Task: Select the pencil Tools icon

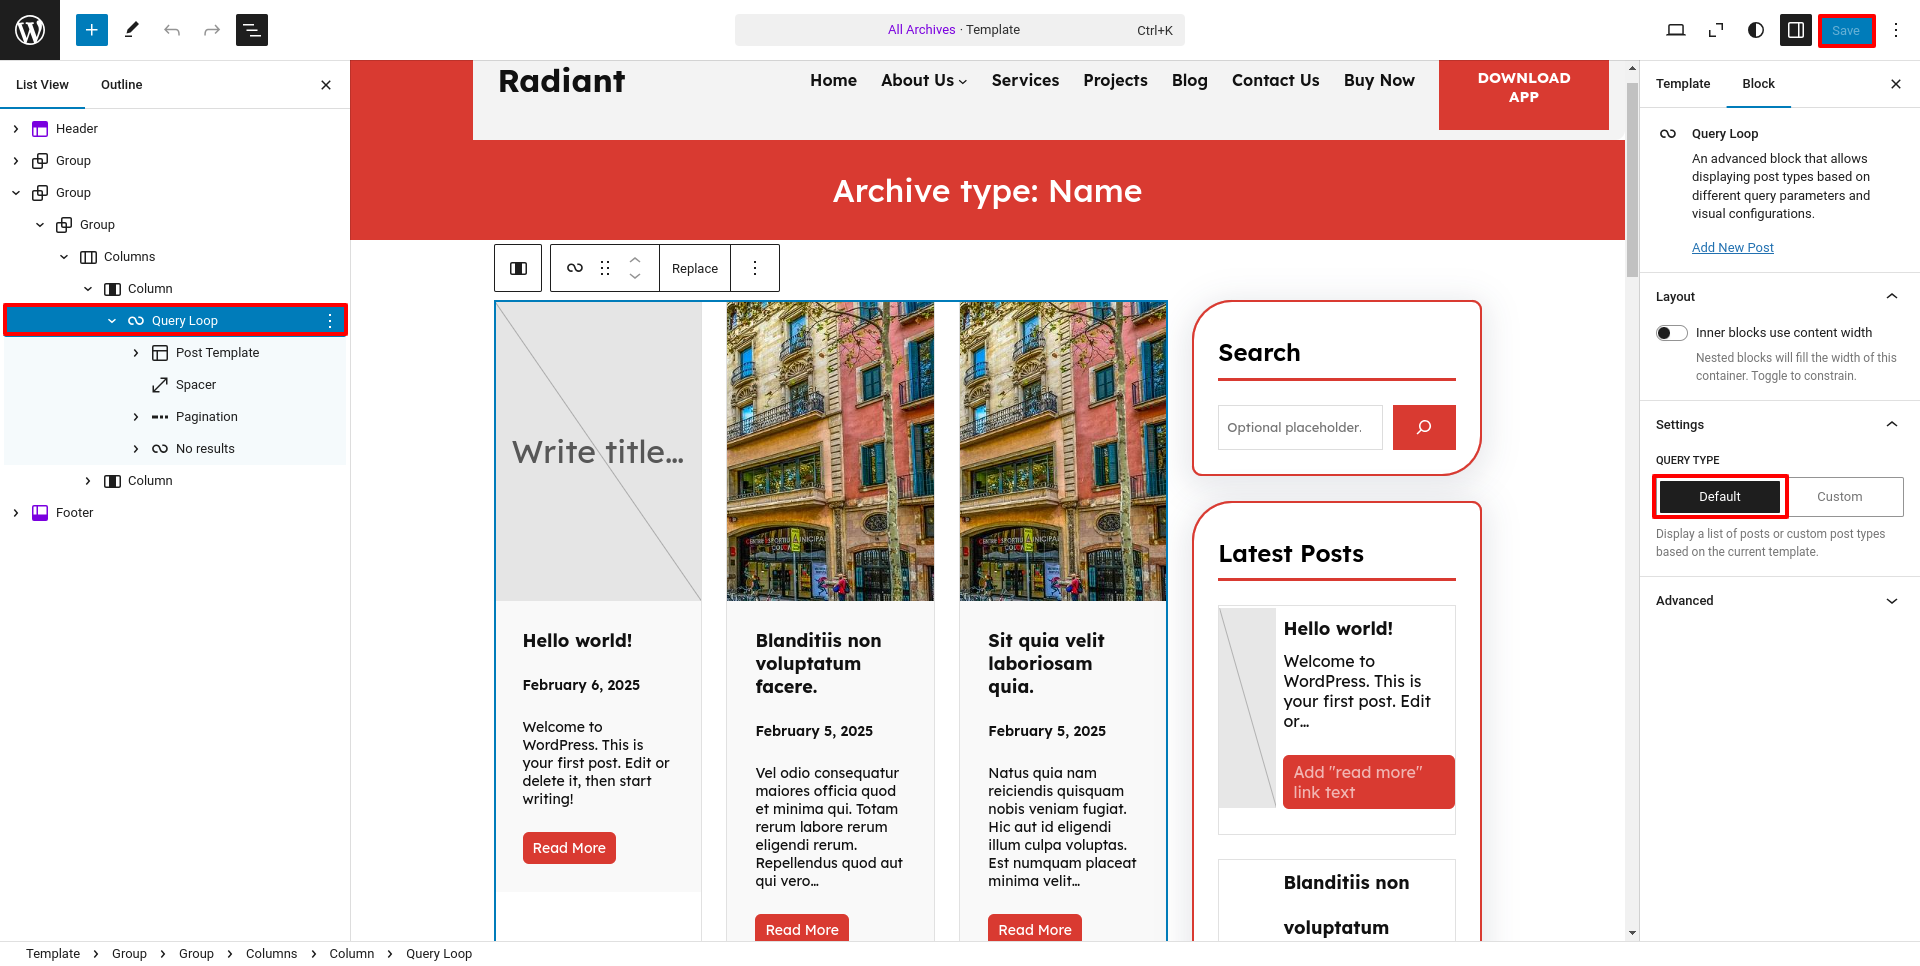Action: 132,30
